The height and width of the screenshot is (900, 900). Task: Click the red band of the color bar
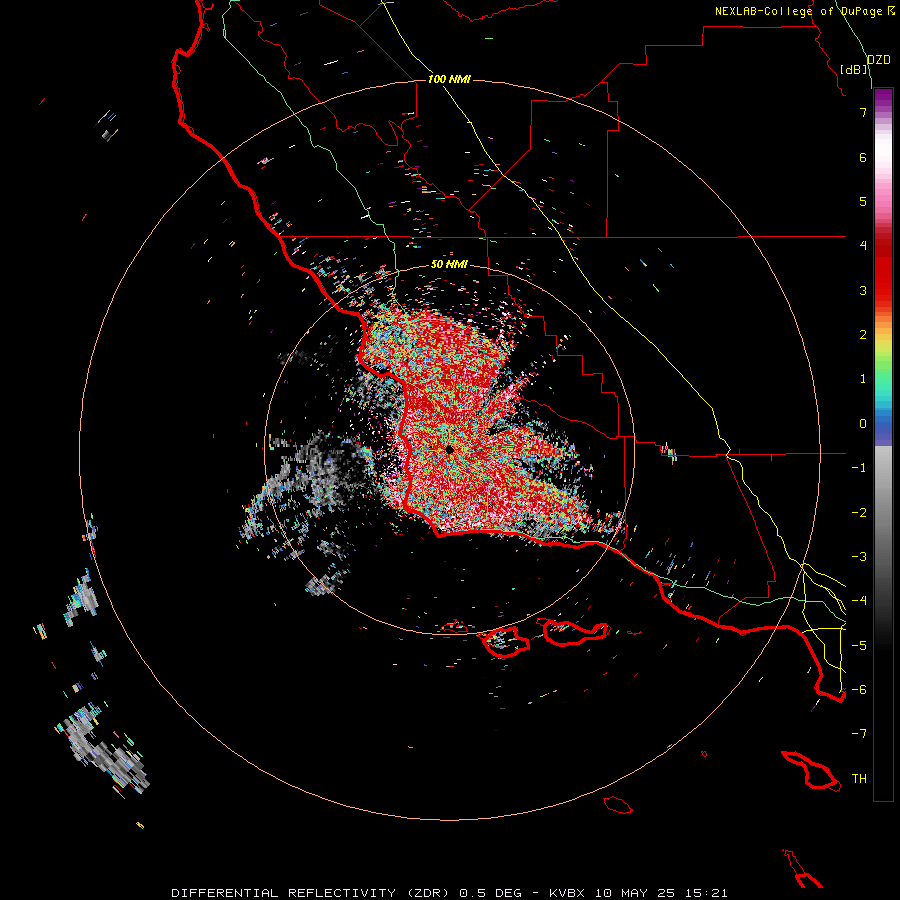[x=883, y=270]
